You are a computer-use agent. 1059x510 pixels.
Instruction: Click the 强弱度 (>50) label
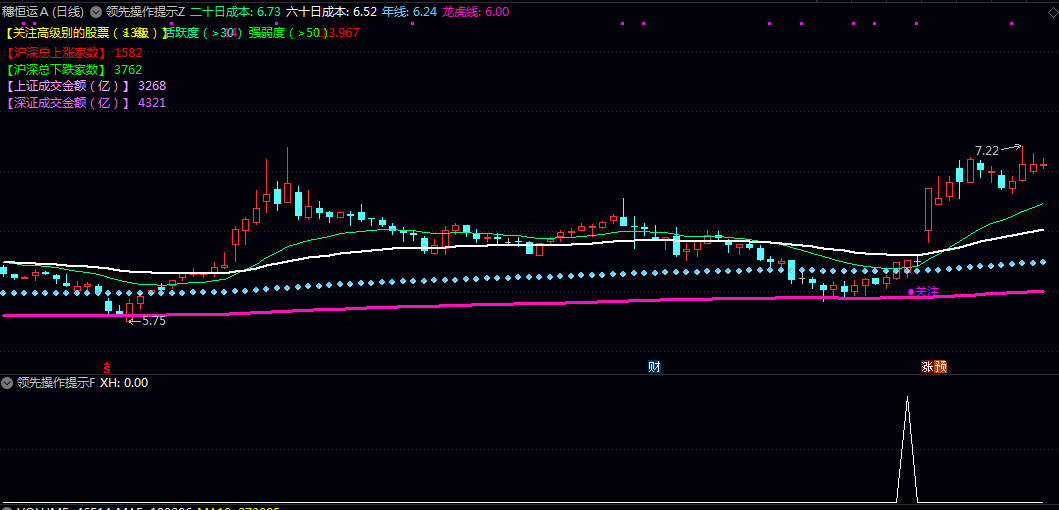pos(288,32)
